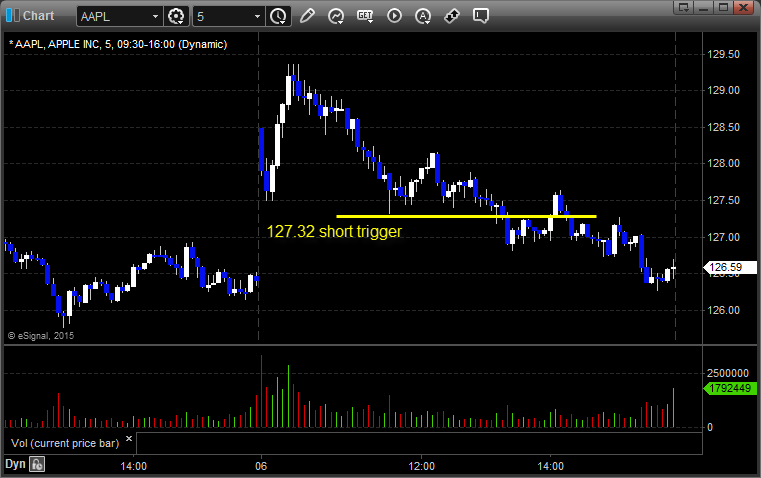The width and height of the screenshot is (761, 478).
Task: Click the Dyn label at bottom left
Action: [x=15, y=464]
